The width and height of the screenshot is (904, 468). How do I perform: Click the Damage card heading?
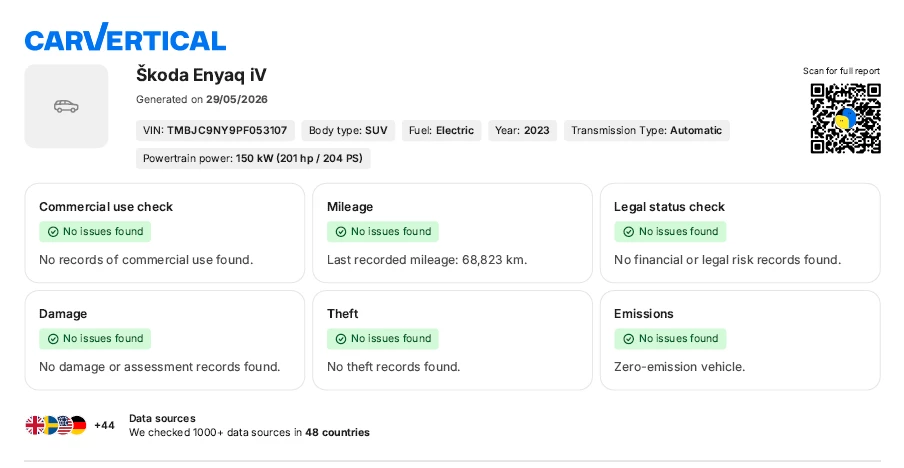coord(63,314)
